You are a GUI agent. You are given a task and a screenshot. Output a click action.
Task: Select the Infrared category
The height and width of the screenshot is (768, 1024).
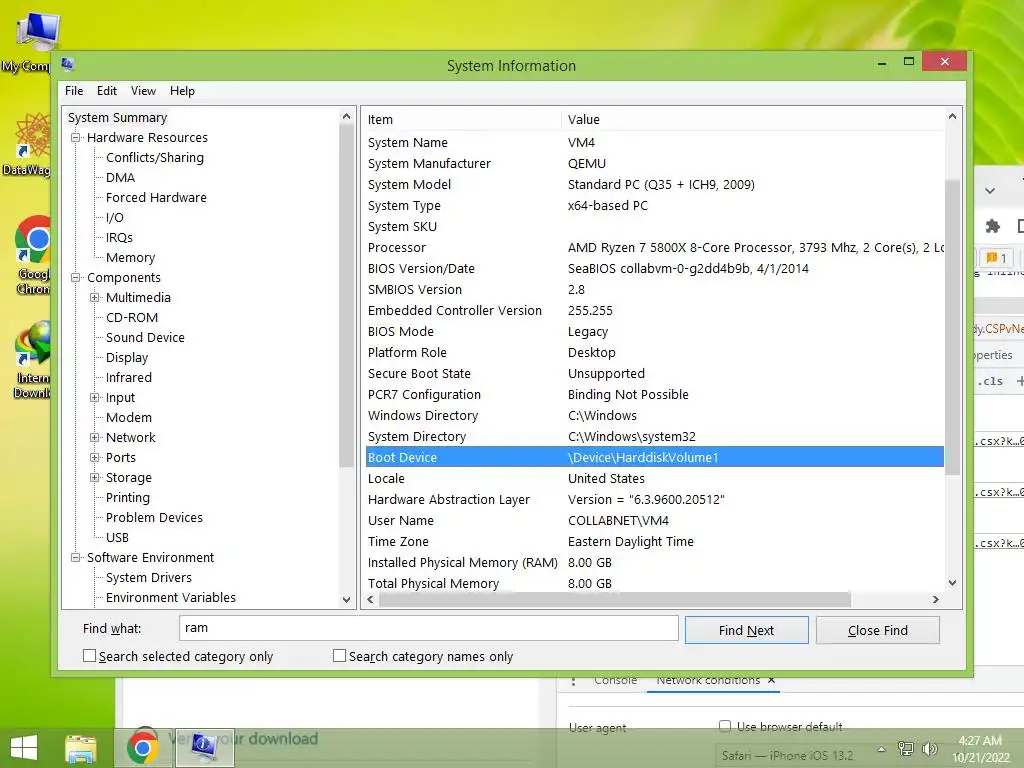(129, 377)
